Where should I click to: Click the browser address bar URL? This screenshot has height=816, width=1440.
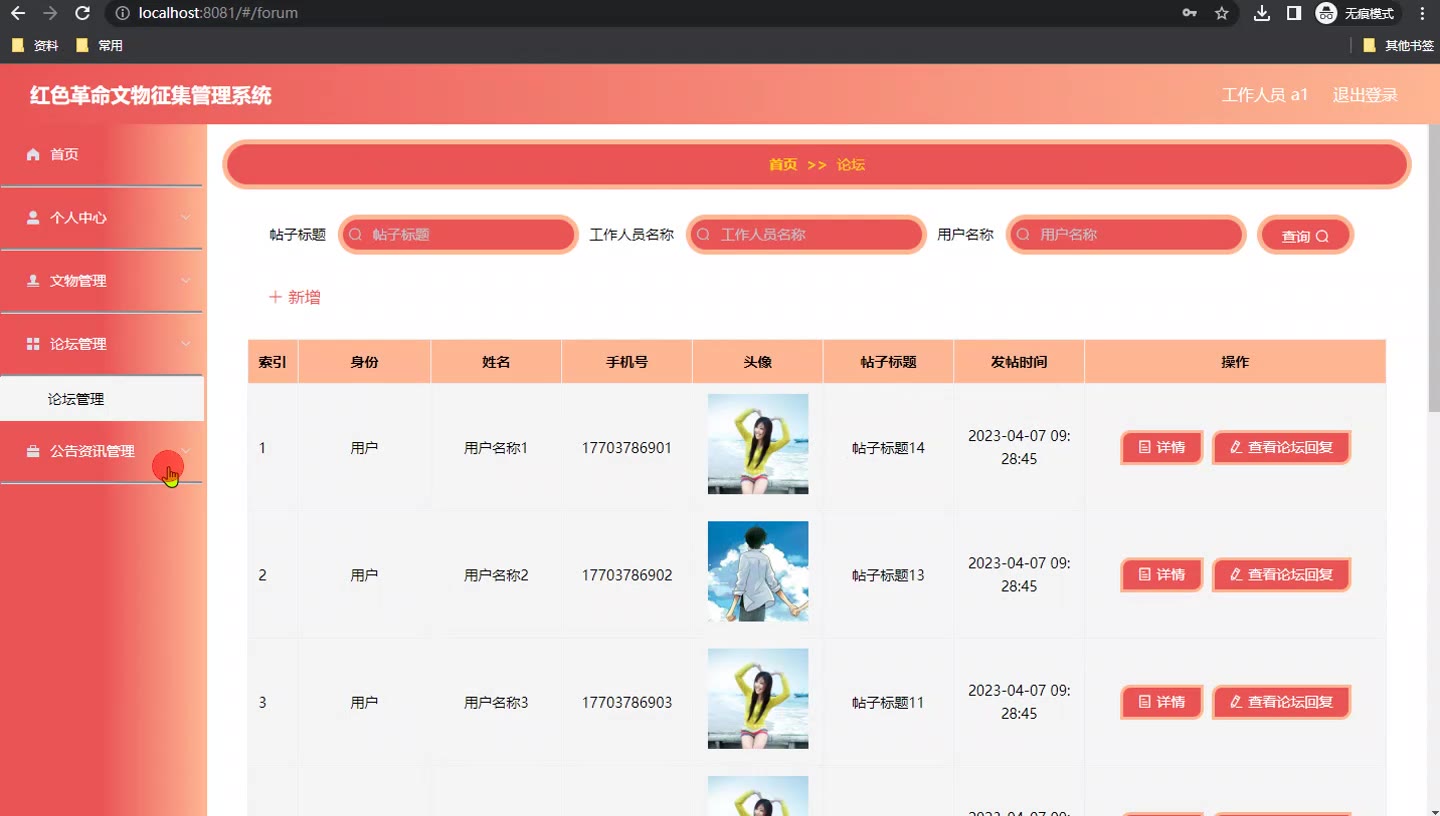218,13
